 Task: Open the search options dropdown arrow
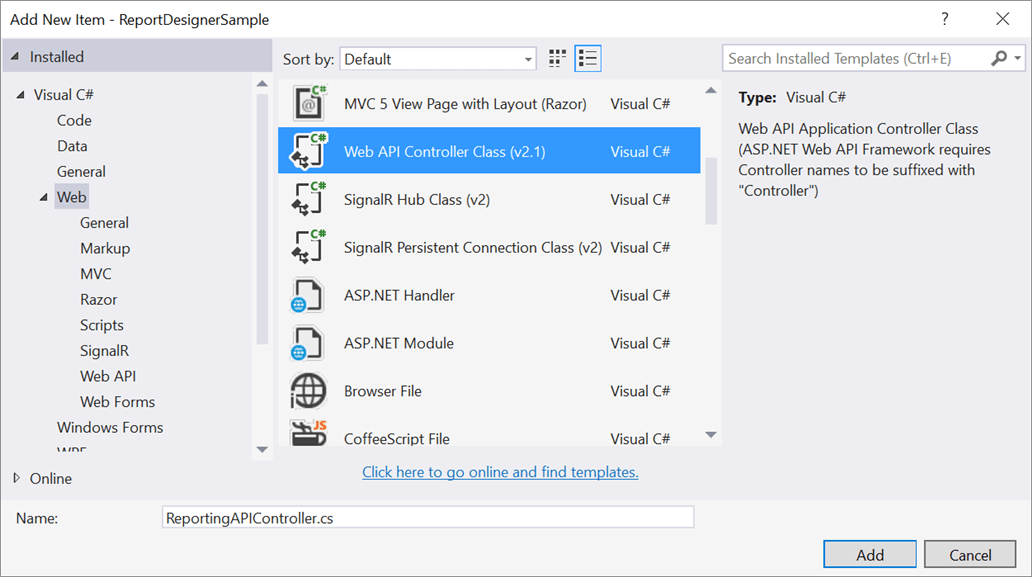coord(1018,59)
